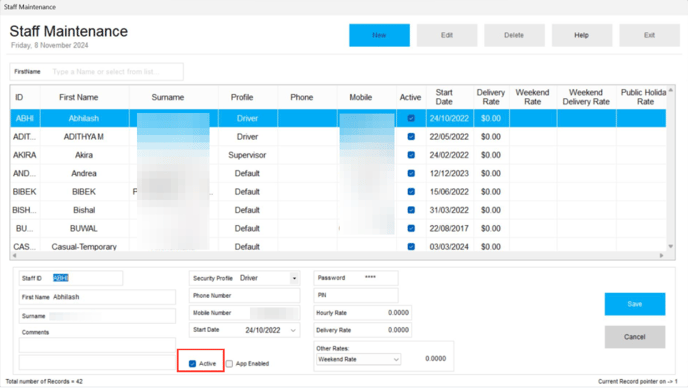This screenshot has height=388, width=688.
Task: Cancel the staff edit
Action: [x=634, y=337]
